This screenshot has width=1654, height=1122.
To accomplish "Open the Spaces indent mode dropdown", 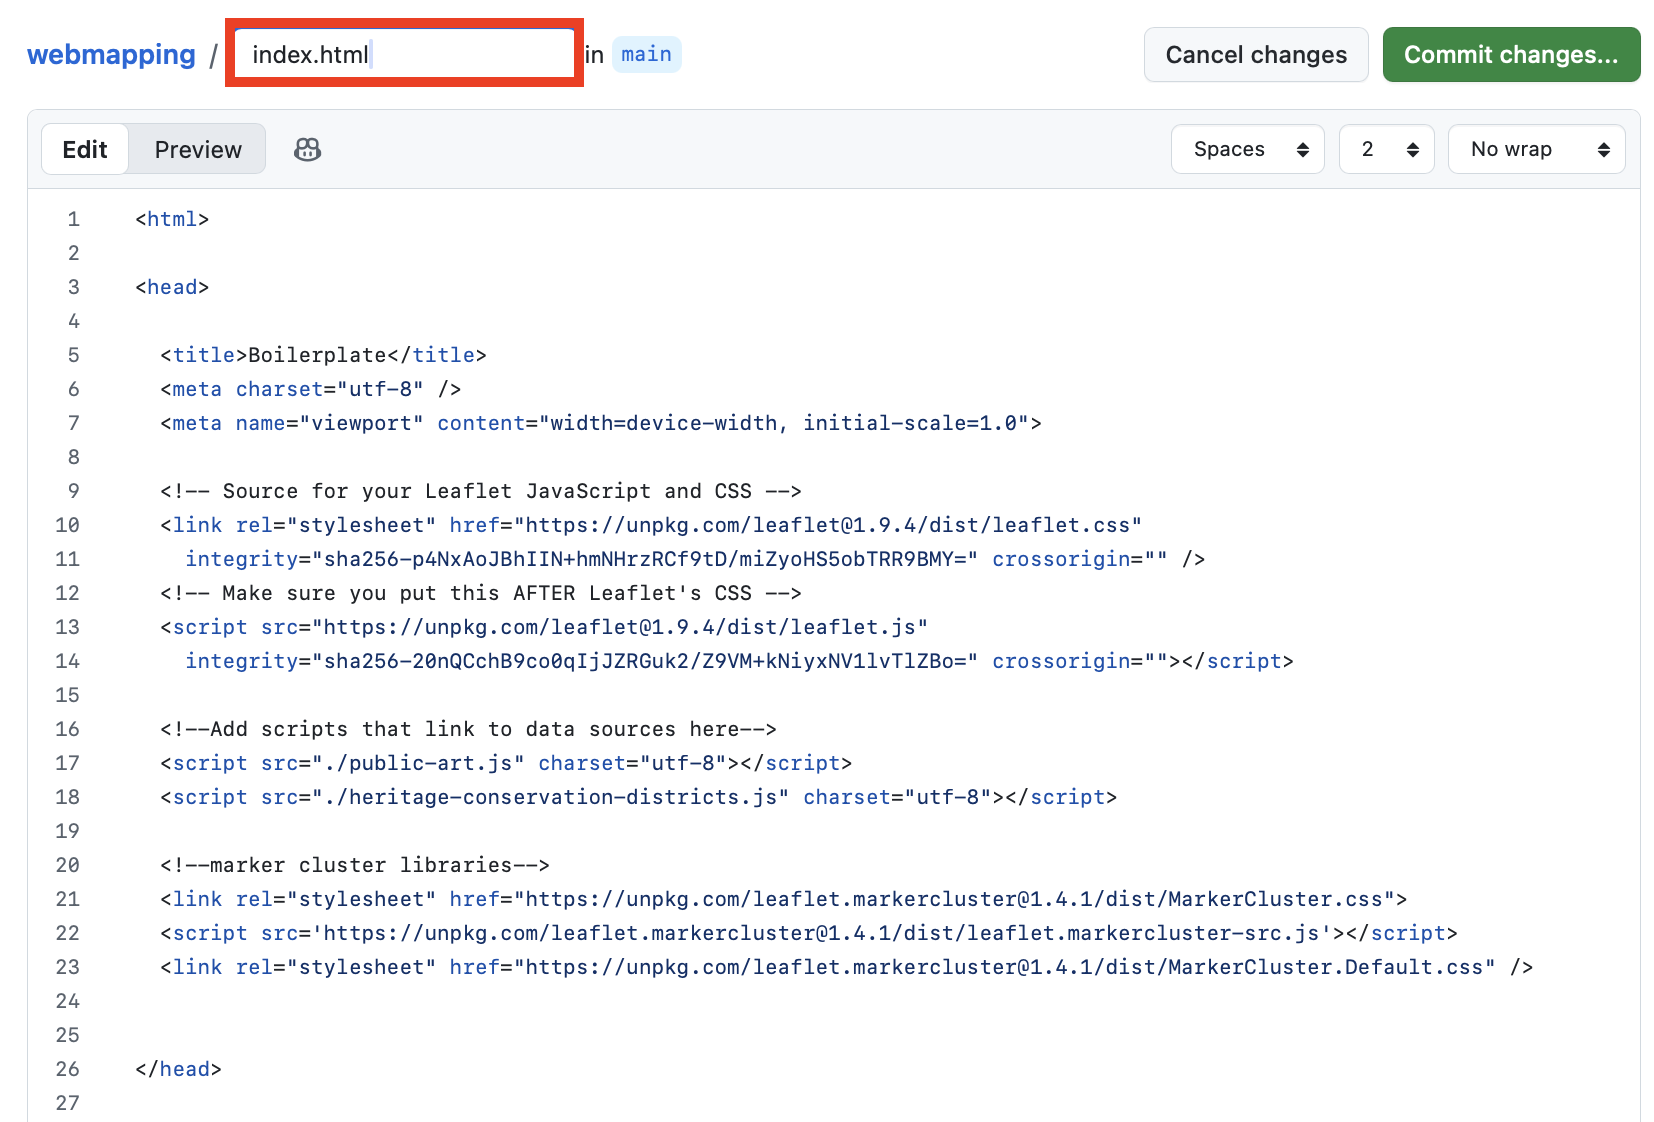I will point(1247,150).
